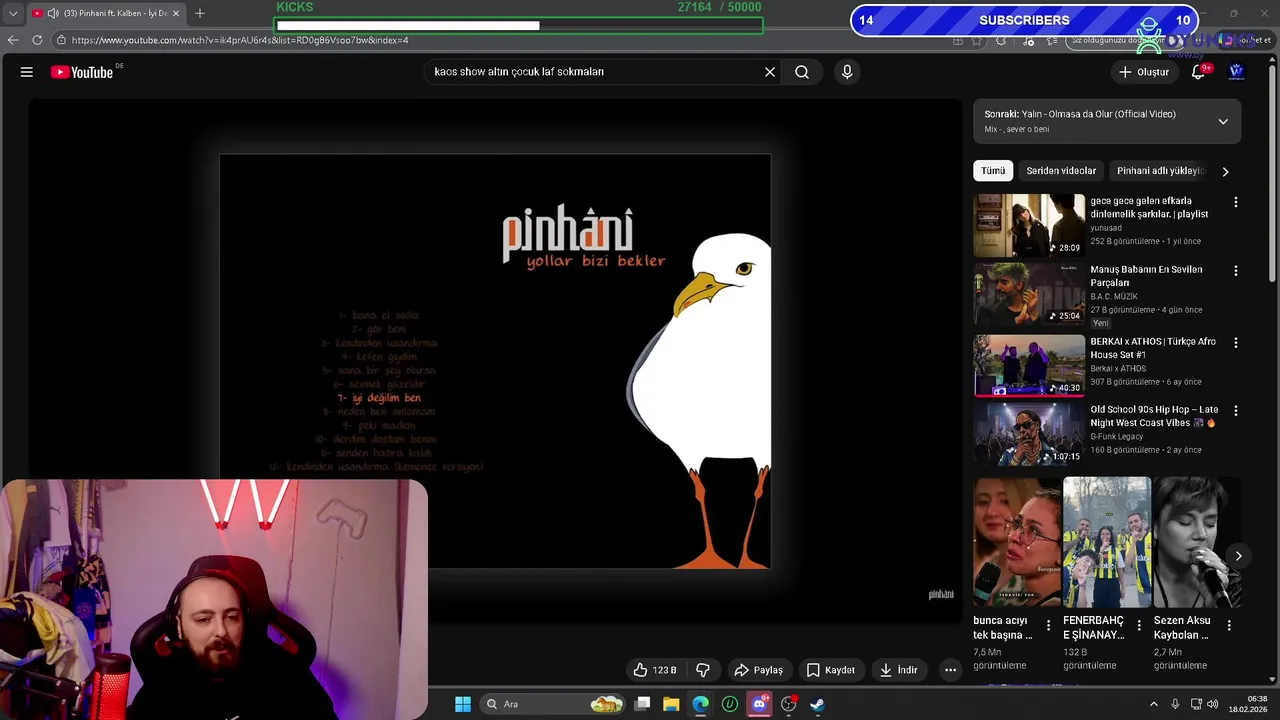Select the 'Pinhani adlı yükleyic' chip
Screen dimensions: 1280x720
click(1159, 171)
